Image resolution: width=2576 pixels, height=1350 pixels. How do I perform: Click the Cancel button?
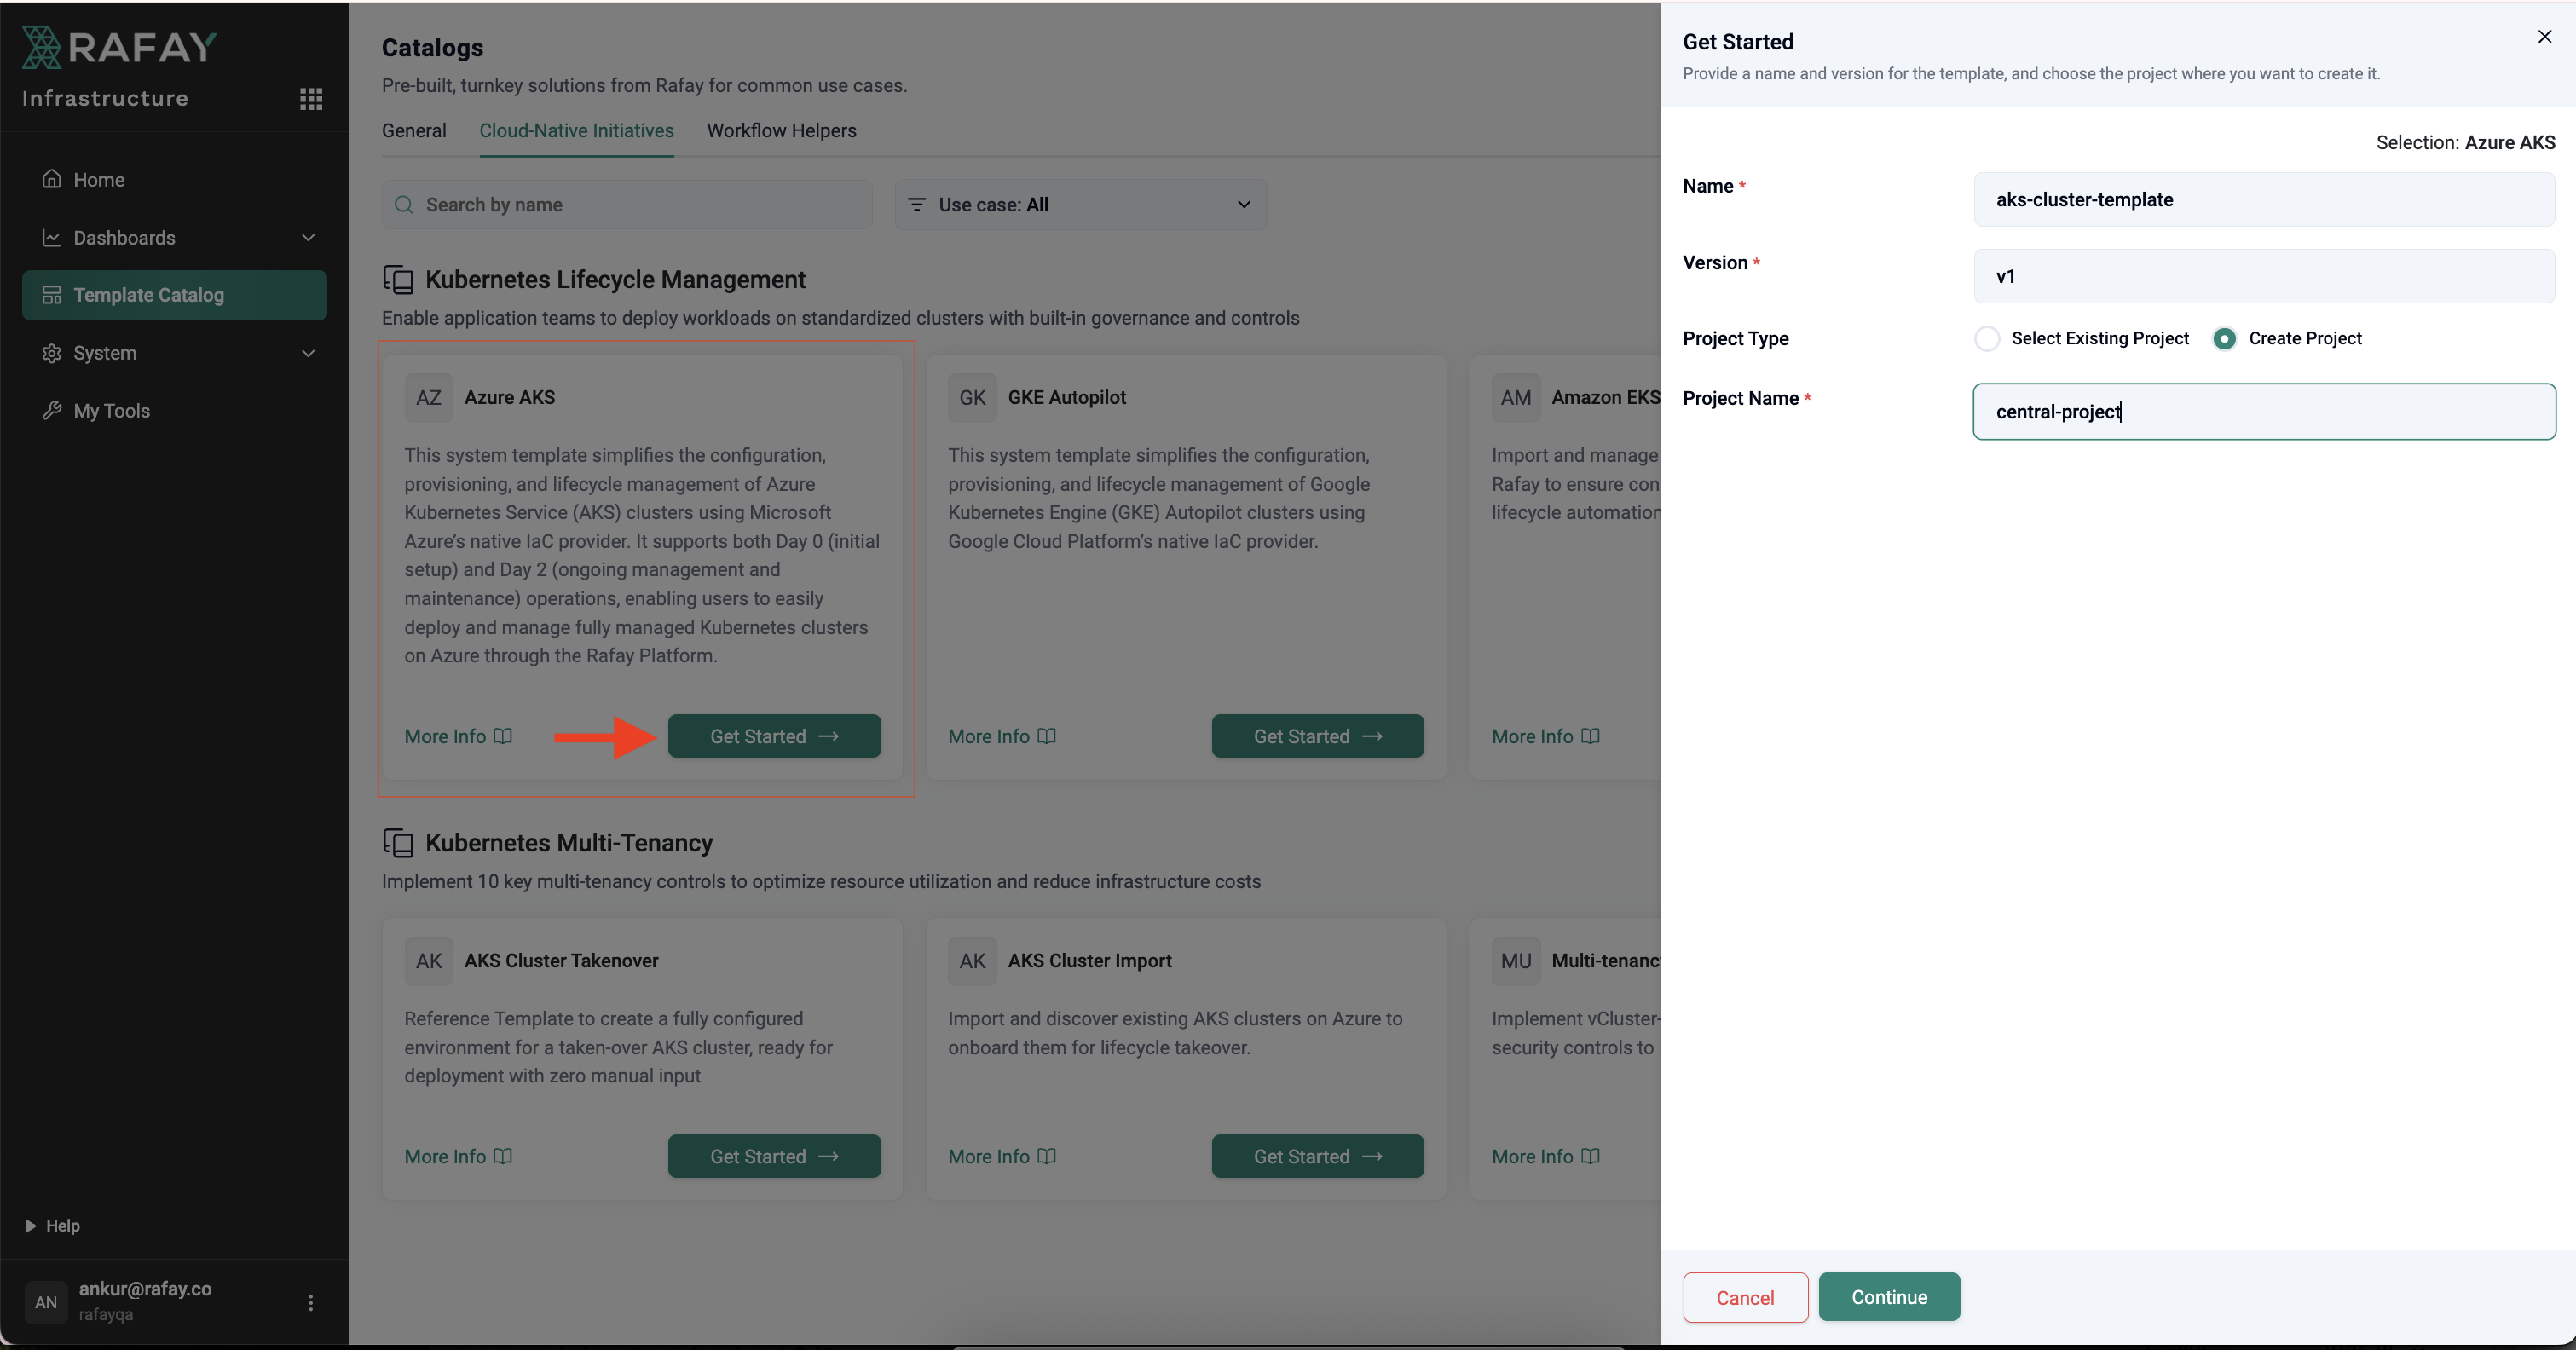[x=1745, y=1298]
